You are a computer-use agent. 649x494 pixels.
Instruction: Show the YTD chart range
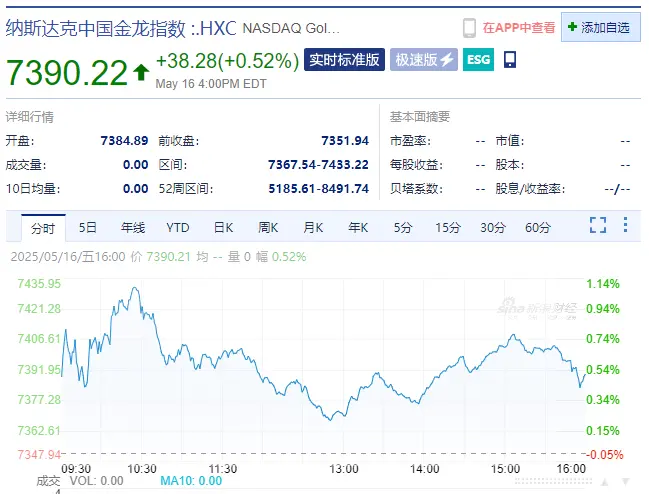coord(178,227)
